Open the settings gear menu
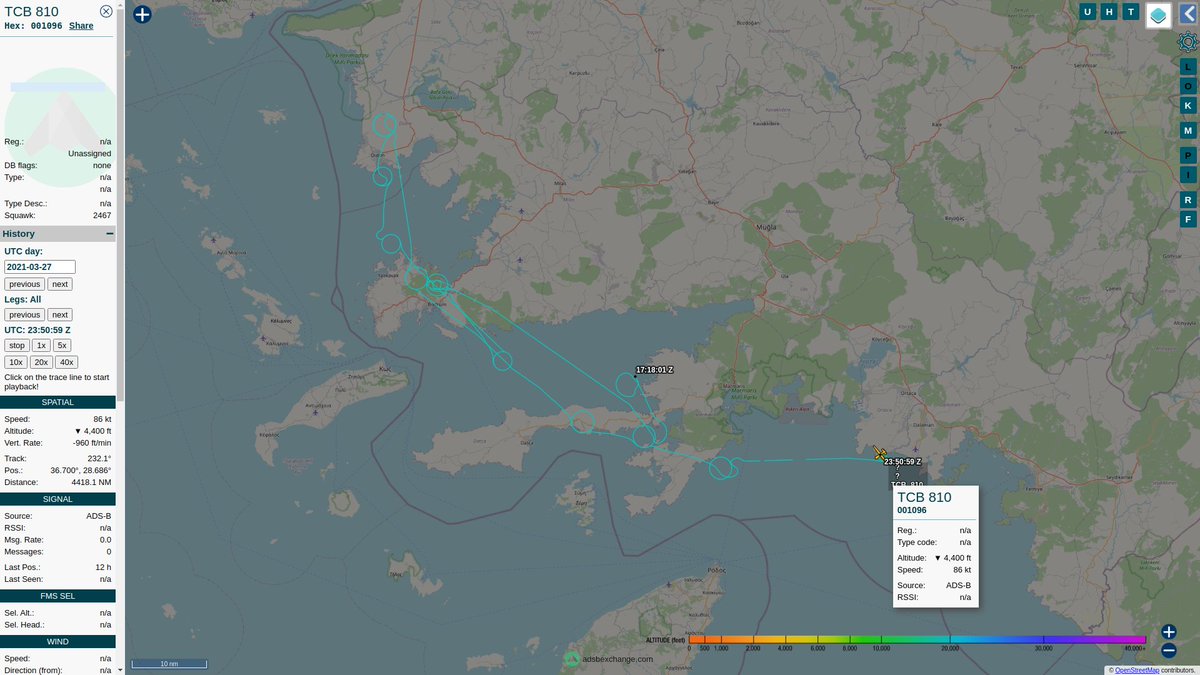Image resolution: width=1200 pixels, height=675 pixels. 1188,43
